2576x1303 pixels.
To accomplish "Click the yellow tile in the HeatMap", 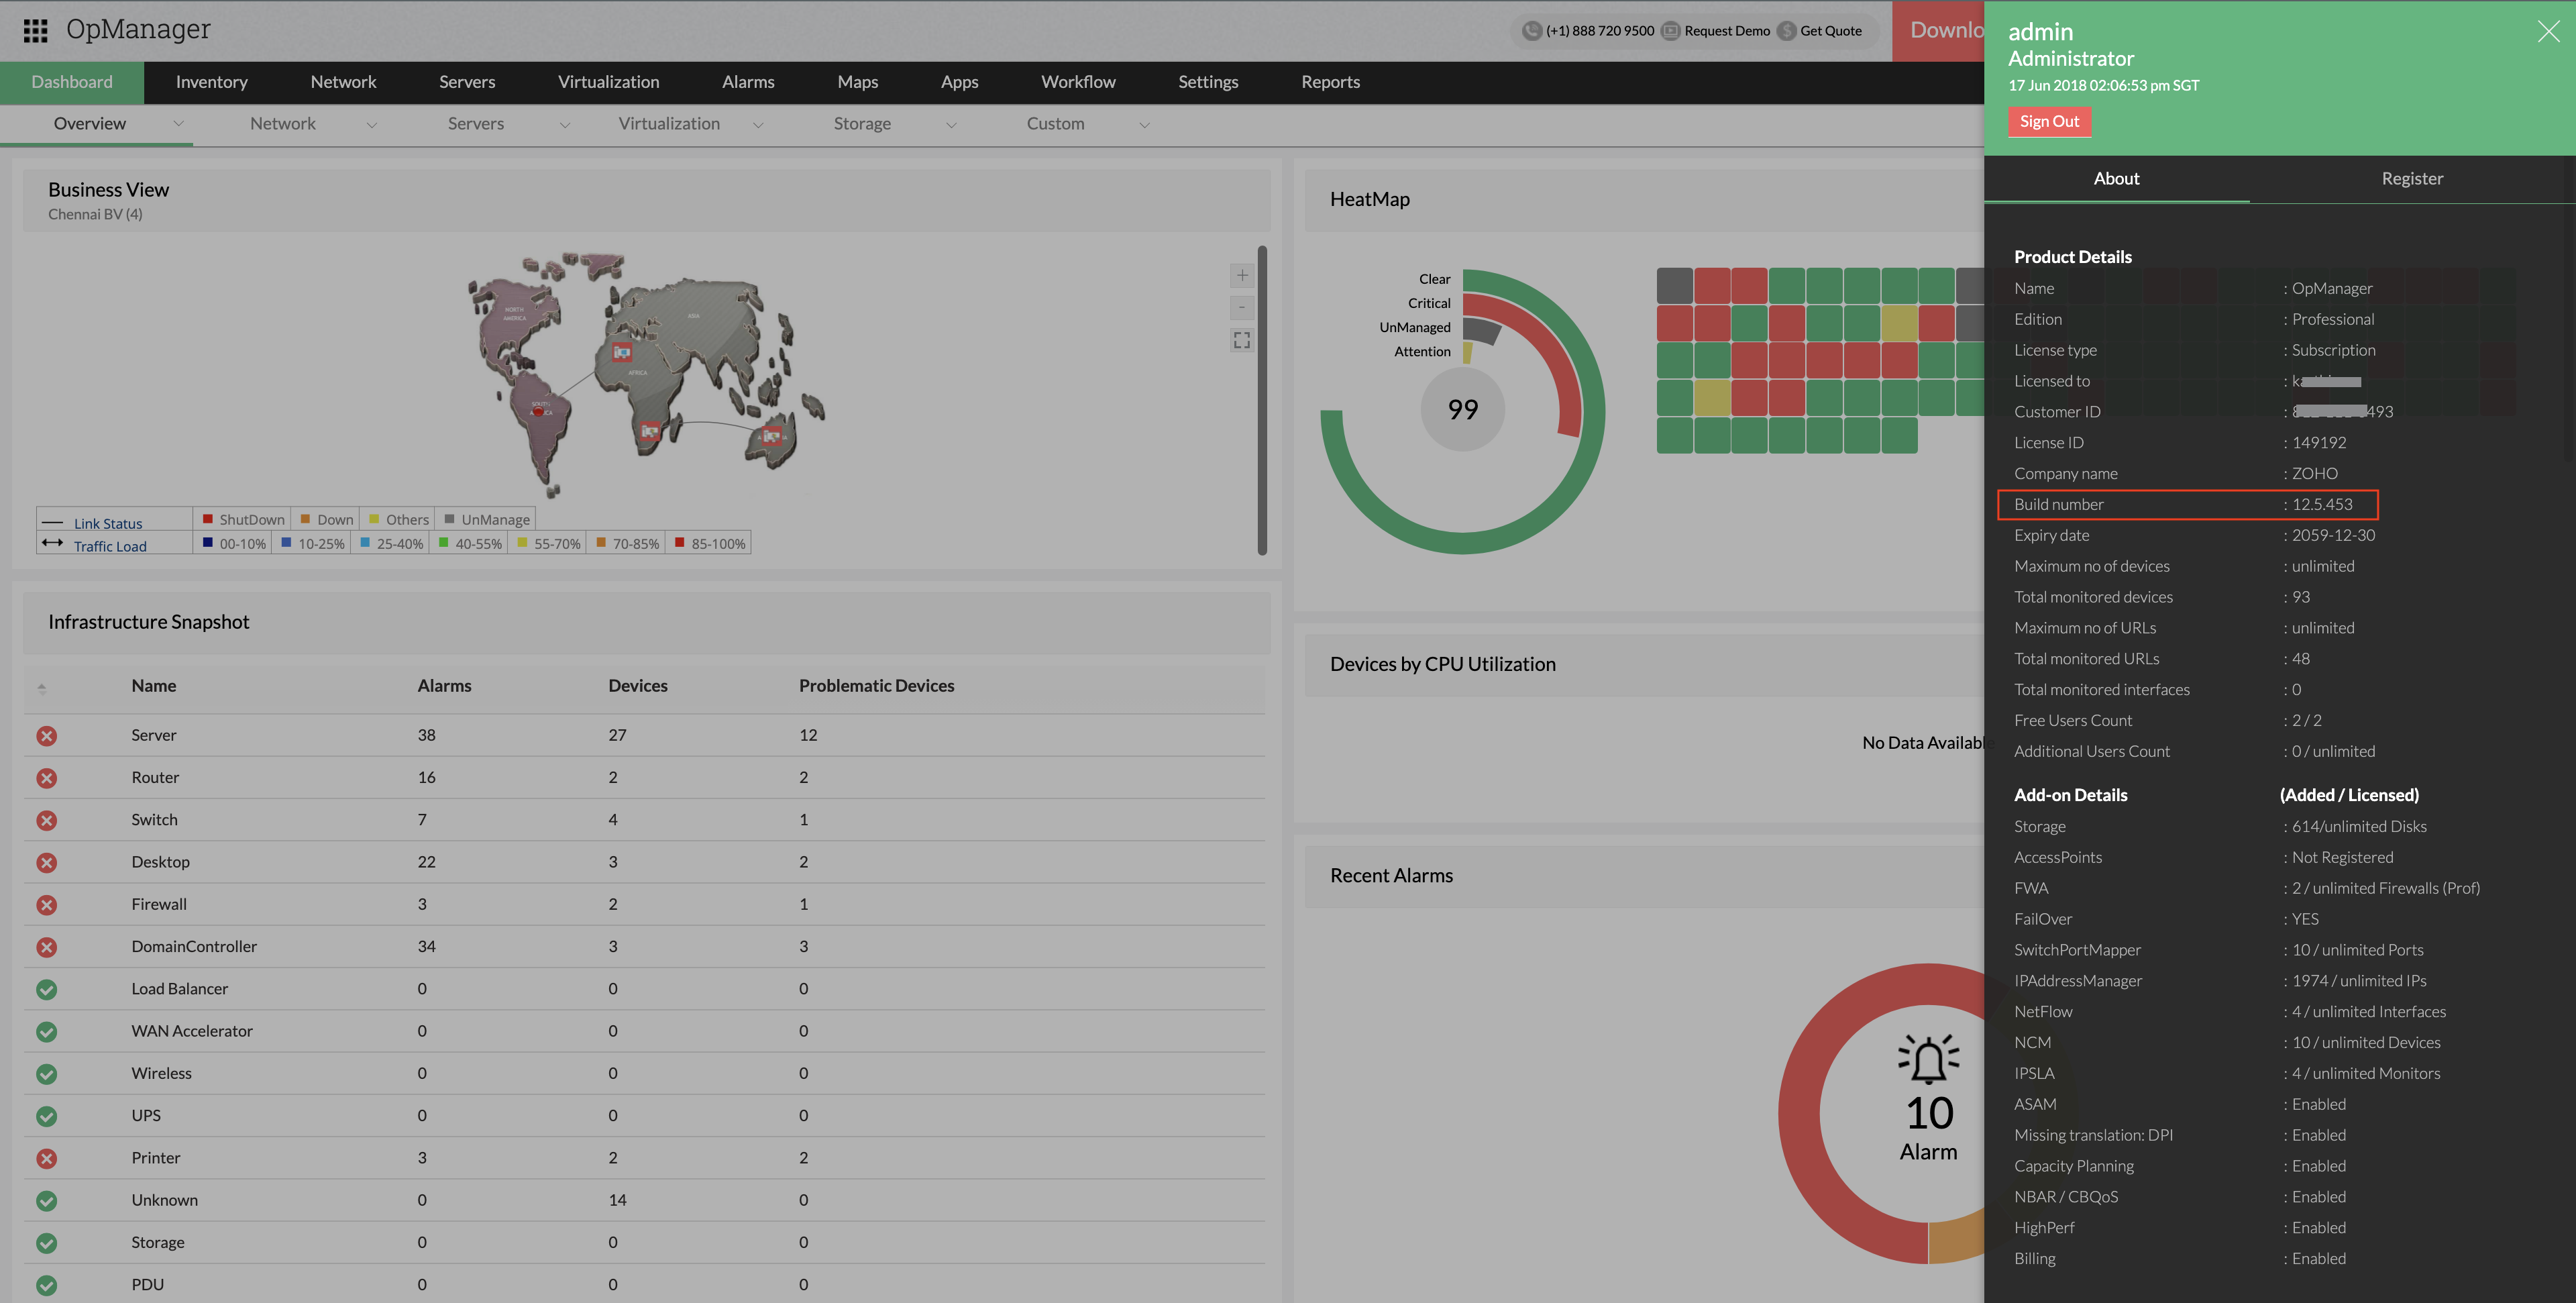I will coord(1898,323).
